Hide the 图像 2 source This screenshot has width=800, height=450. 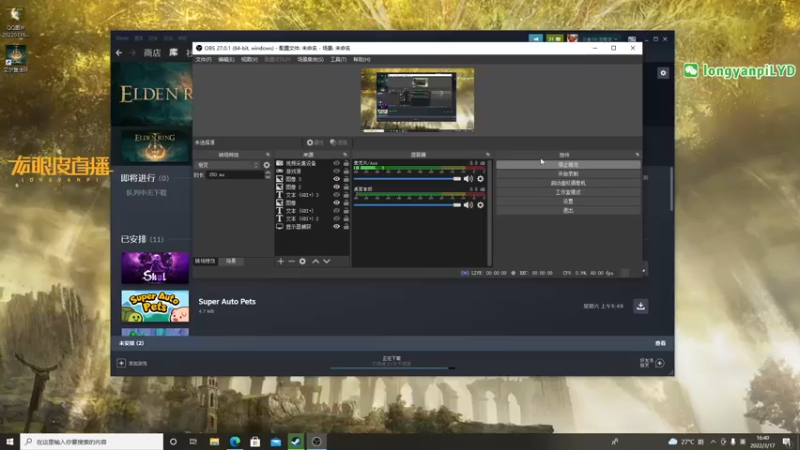click(336, 187)
